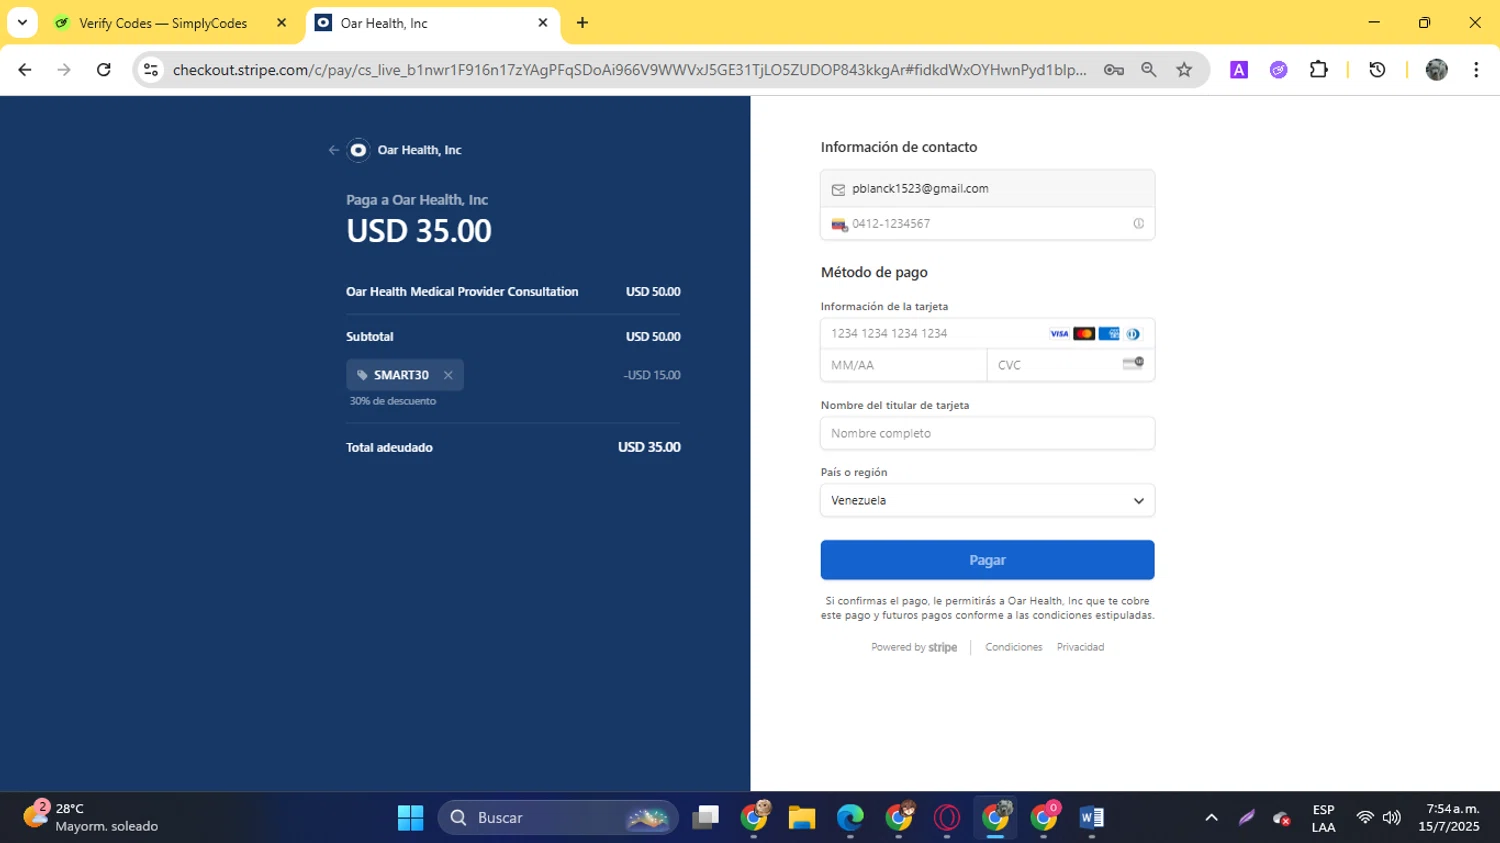Screen dimensions: 1500x843
Task: Open the Windows Start menu
Action: click(x=410, y=818)
